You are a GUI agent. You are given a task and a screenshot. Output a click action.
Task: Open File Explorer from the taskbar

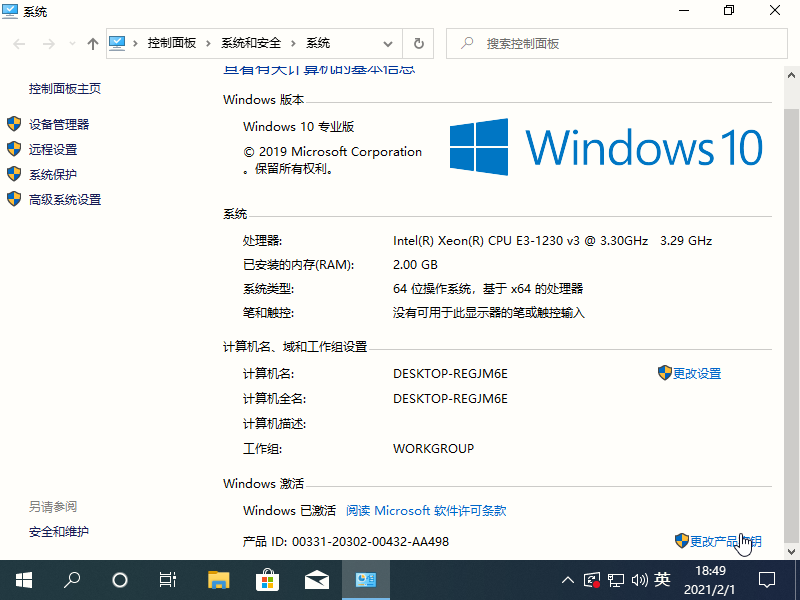219,580
